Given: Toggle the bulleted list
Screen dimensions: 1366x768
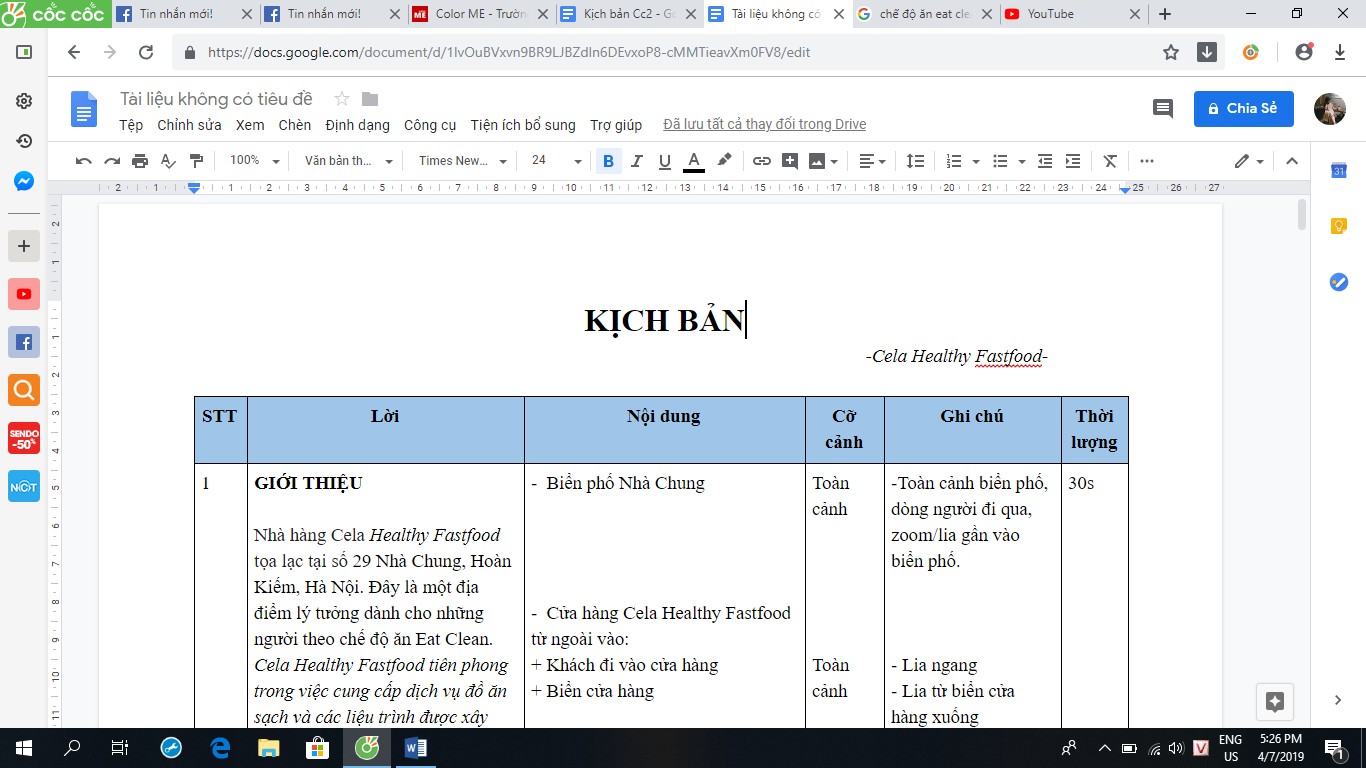Looking at the screenshot, I should 1000,161.
